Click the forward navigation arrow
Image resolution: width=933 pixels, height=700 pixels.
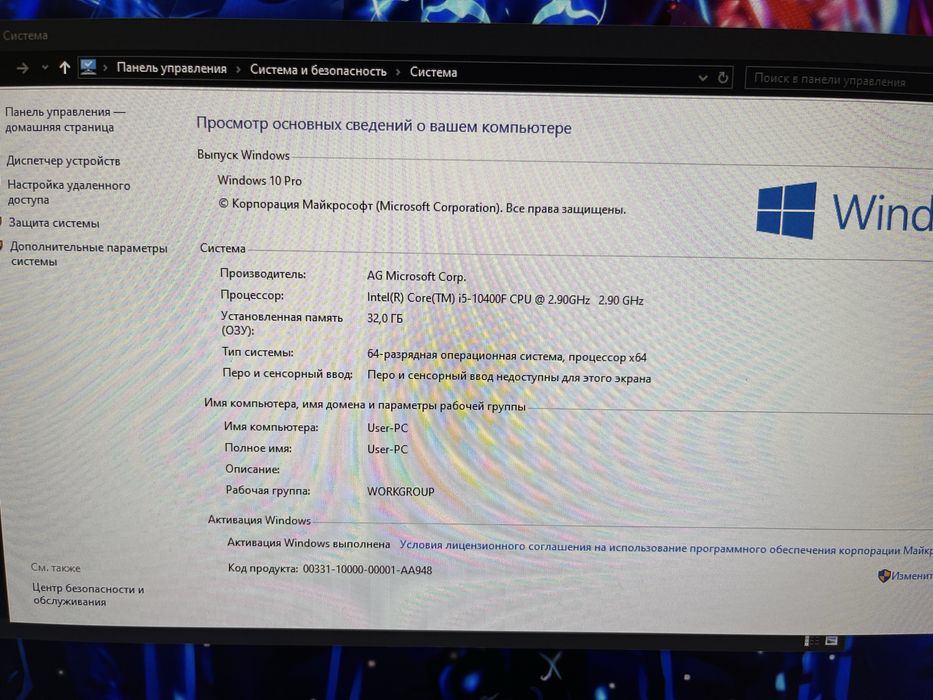click(23, 68)
